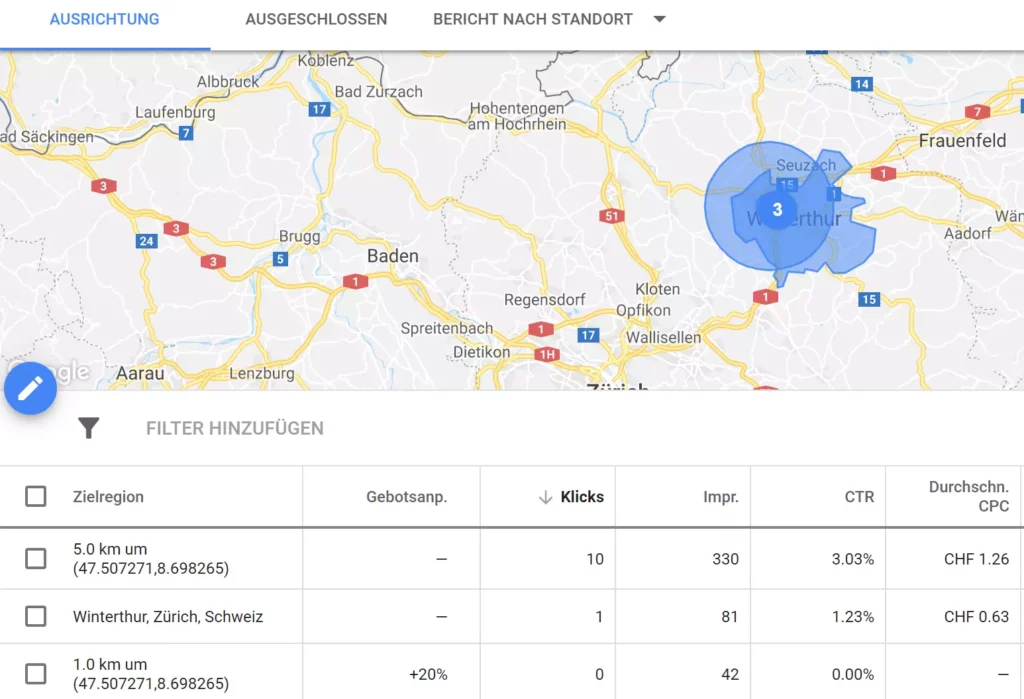1024x699 pixels.
Task: Click the Baden label on the map
Action: (x=392, y=256)
